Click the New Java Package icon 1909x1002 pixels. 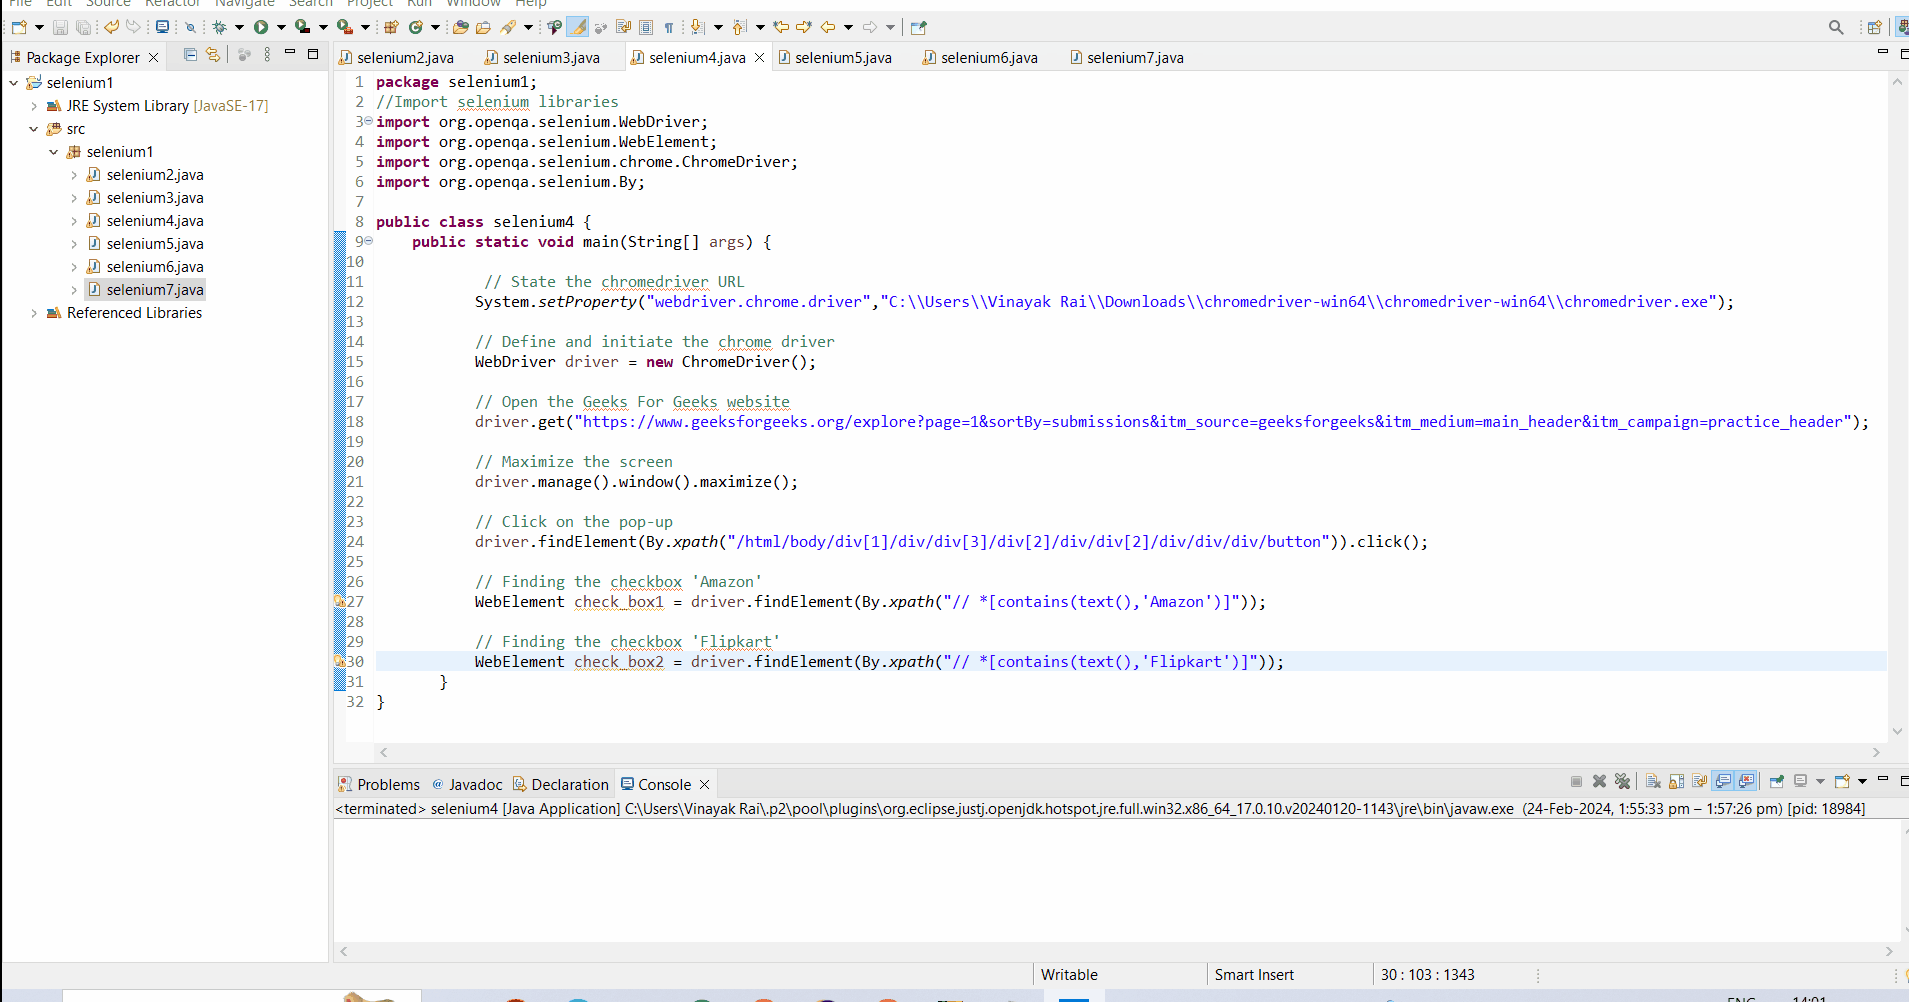coord(391,27)
